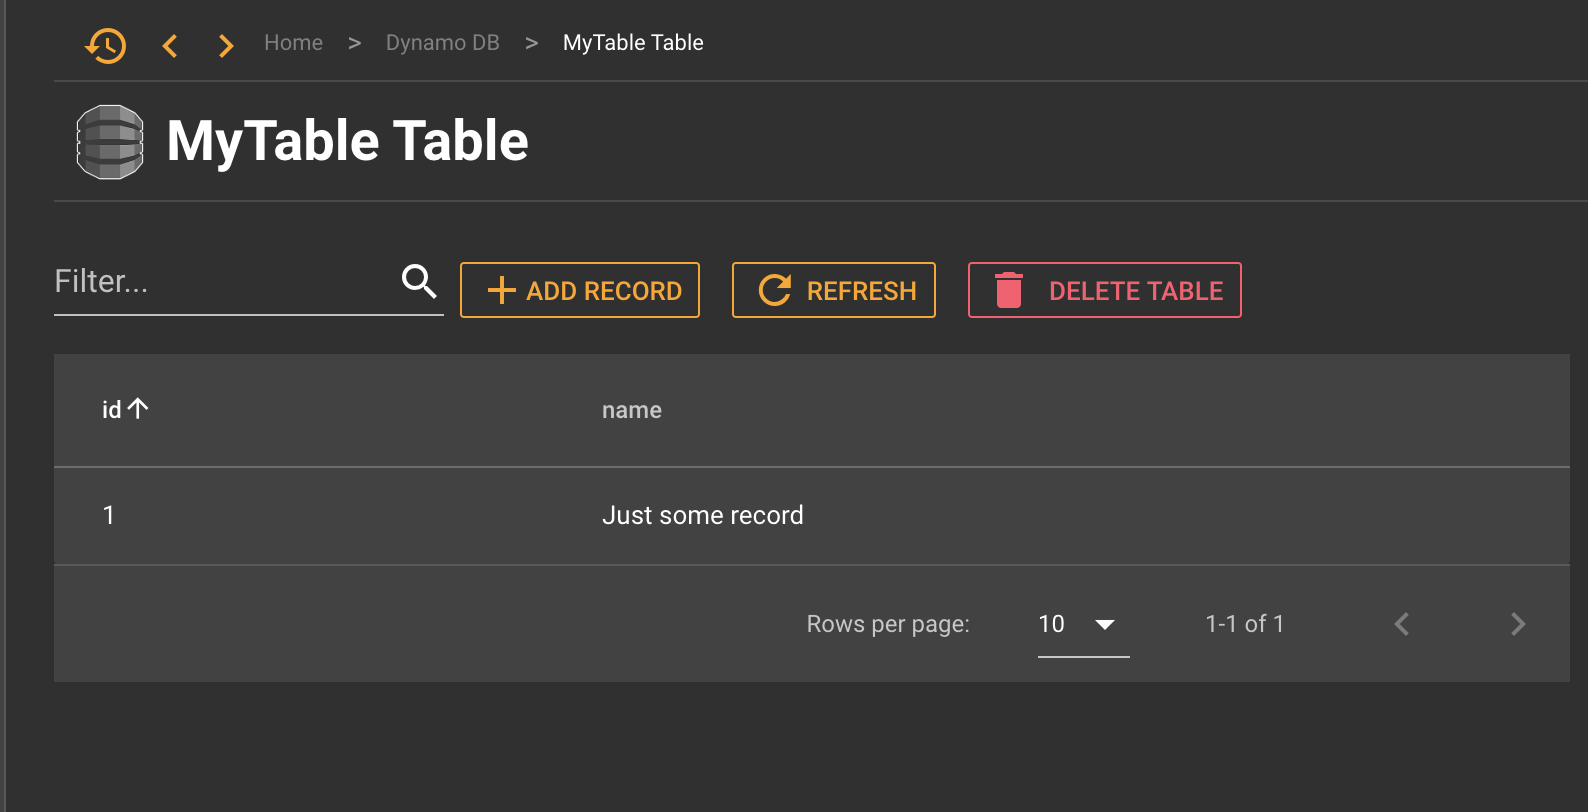Open the navigation history clock icon
Image resolution: width=1588 pixels, height=812 pixels.
(x=106, y=45)
